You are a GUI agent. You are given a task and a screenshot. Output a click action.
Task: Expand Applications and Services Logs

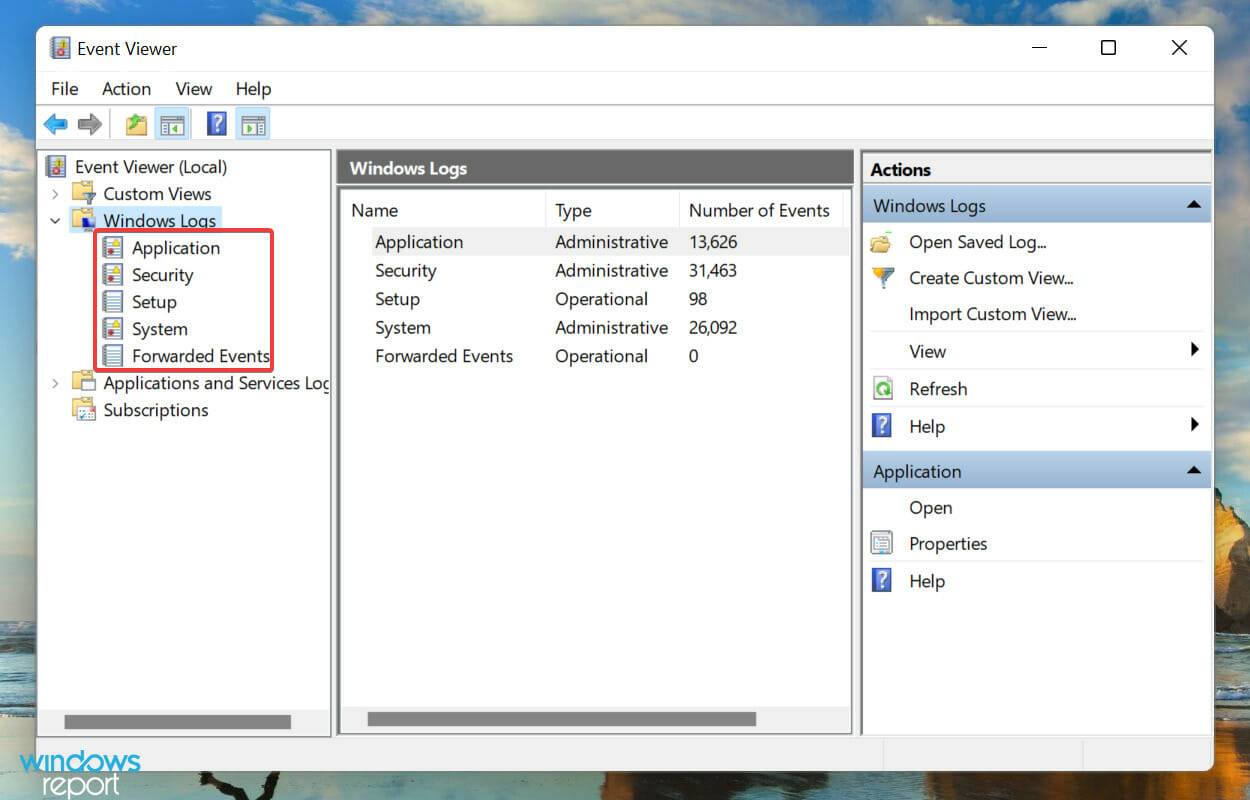coord(55,383)
